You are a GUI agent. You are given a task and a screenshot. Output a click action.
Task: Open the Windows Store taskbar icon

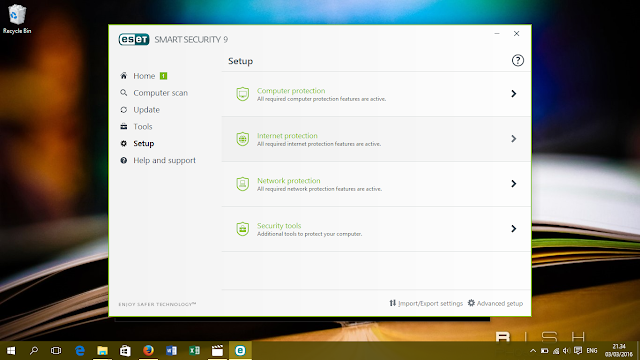(x=125, y=351)
